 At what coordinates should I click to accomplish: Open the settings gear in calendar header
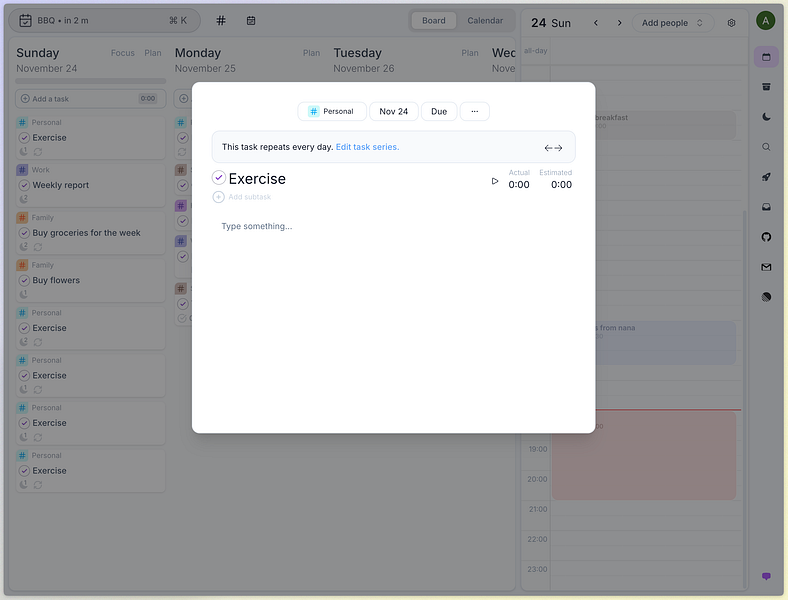click(731, 23)
